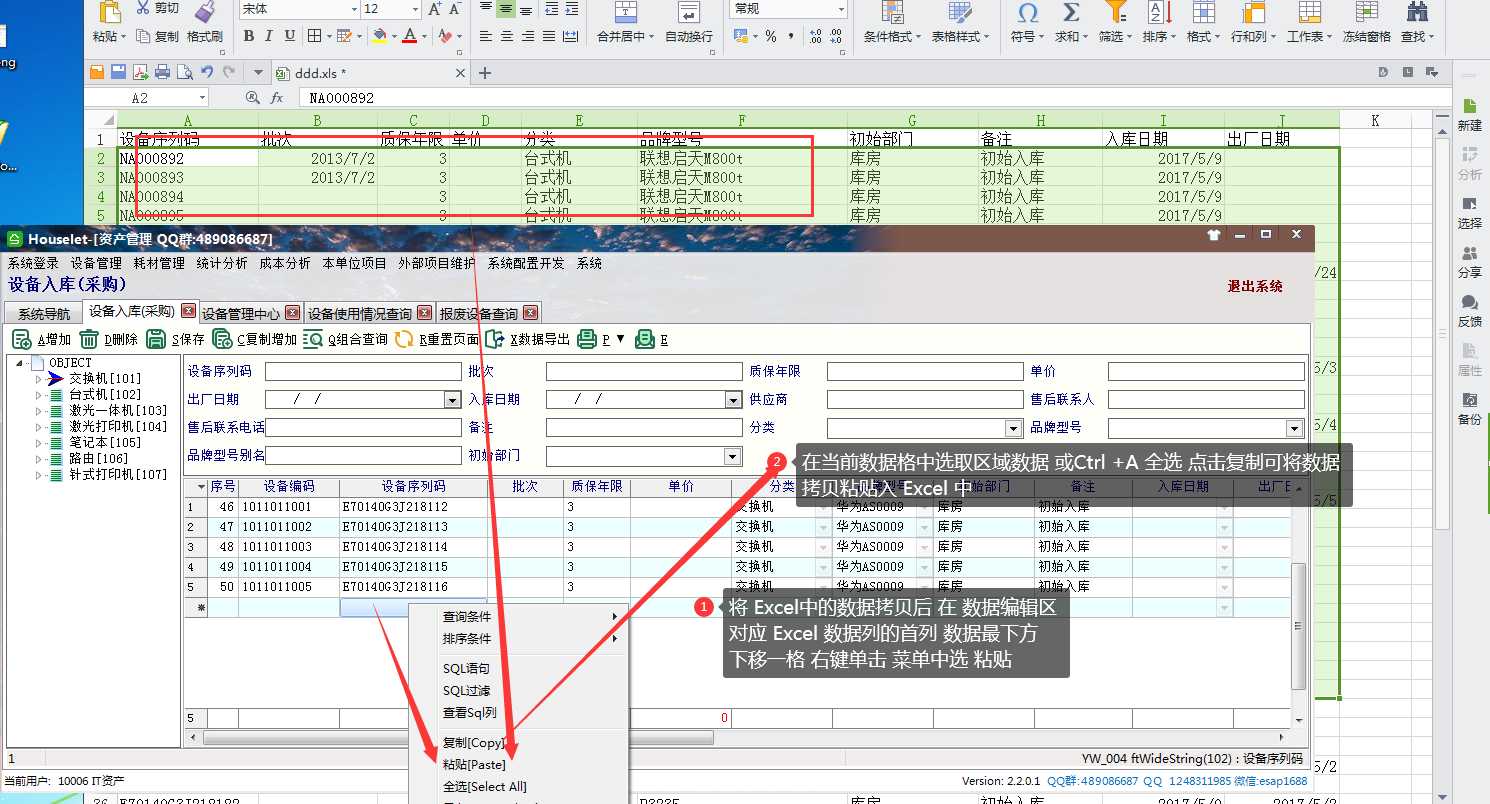
Task: Click the 格式刷 (Format painter) brush icon
Action: tap(205, 11)
